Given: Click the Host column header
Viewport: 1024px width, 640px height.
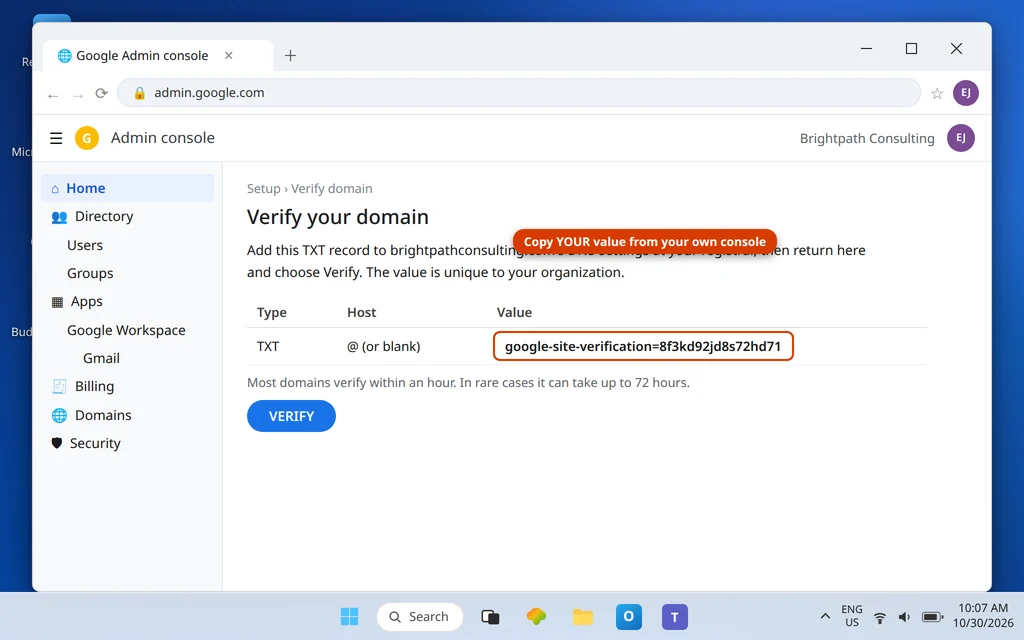Looking at the screenshot, I should coord(361,312).
